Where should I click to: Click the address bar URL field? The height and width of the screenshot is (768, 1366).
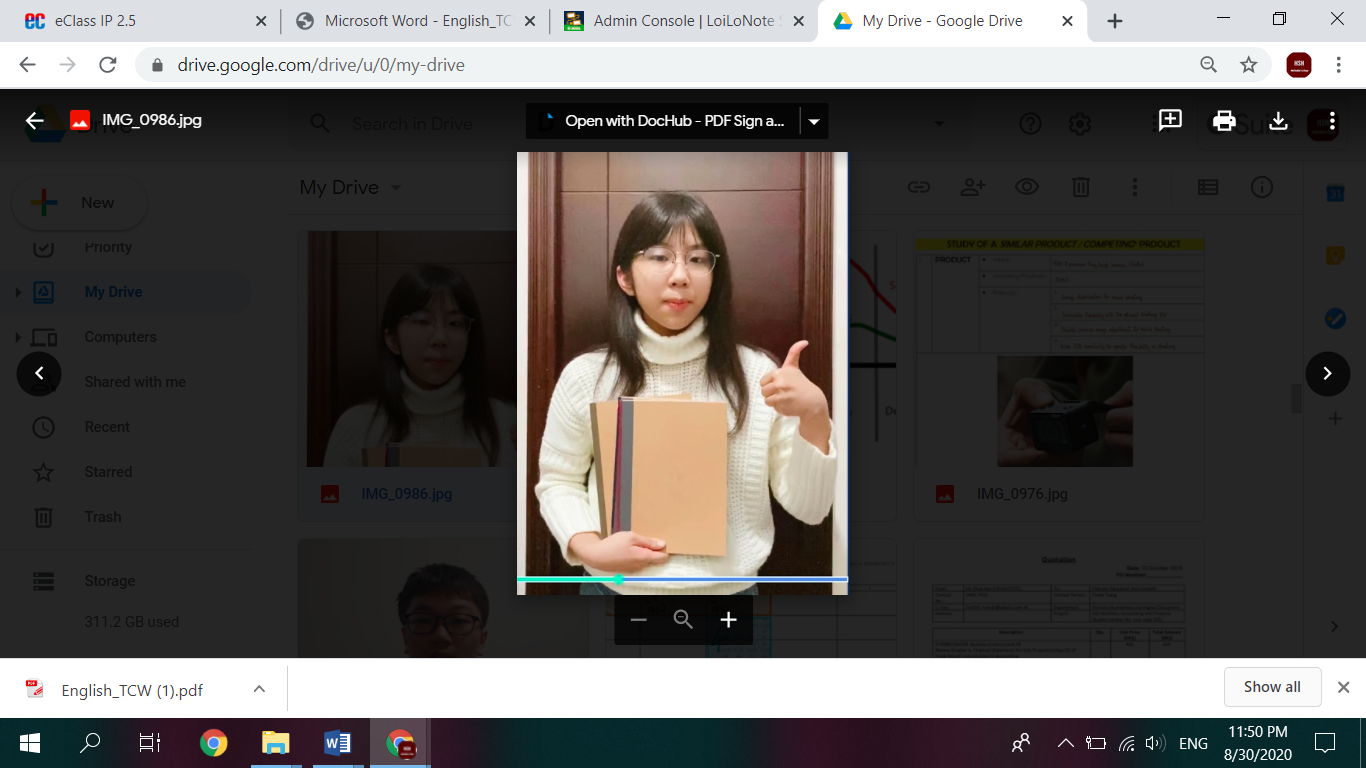coord(670,65)
